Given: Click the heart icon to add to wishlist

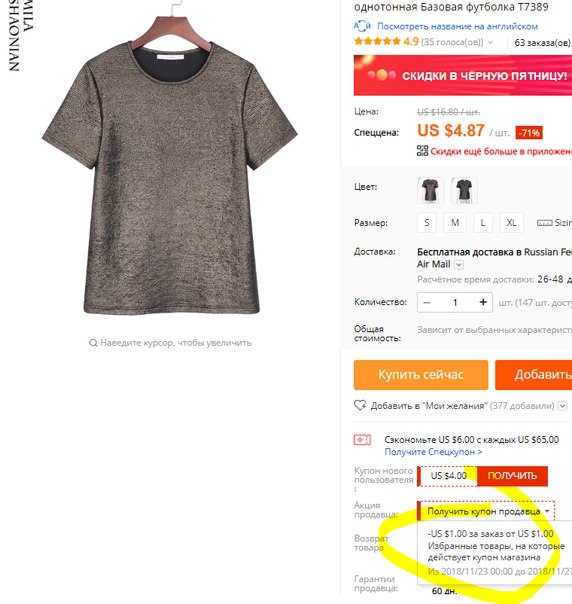Looking at the screenshot, I should tap(360, 405).
